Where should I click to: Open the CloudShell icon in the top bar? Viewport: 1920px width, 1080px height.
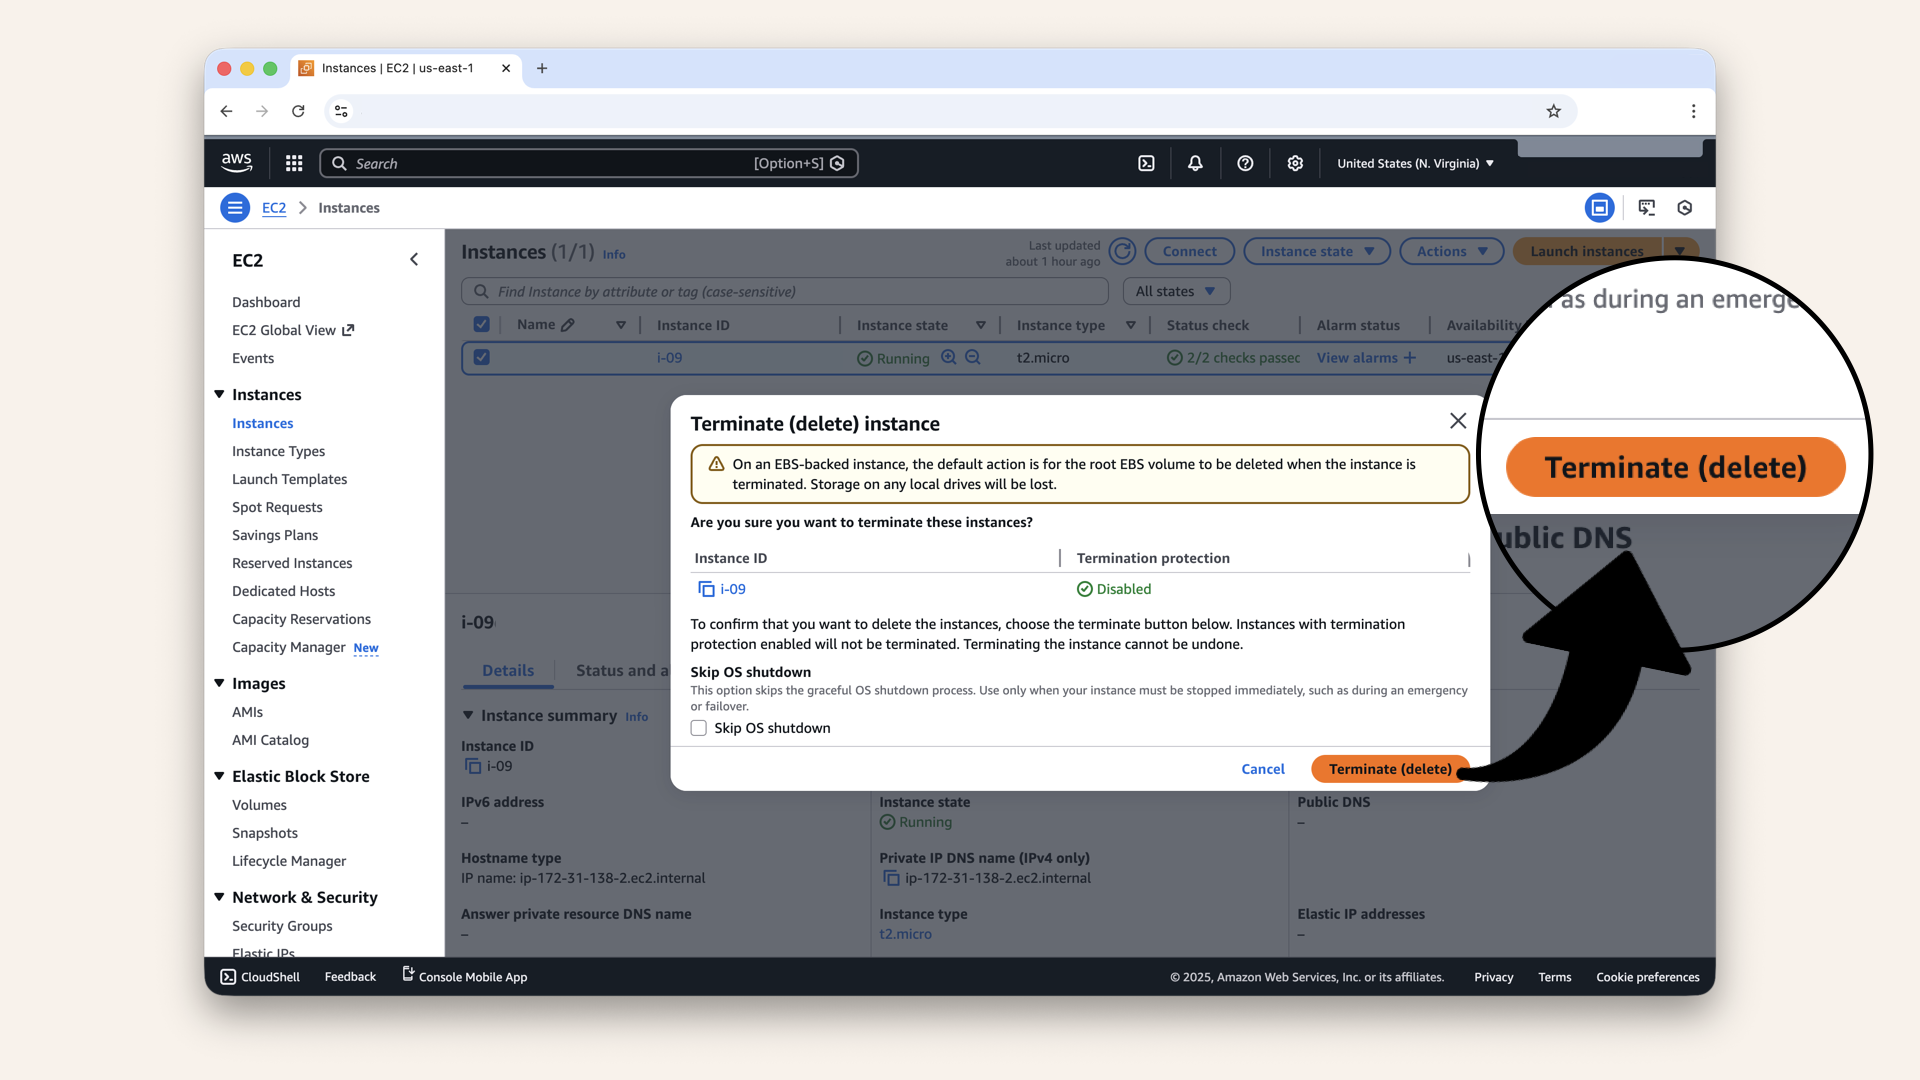click(x=1146, y=163)
